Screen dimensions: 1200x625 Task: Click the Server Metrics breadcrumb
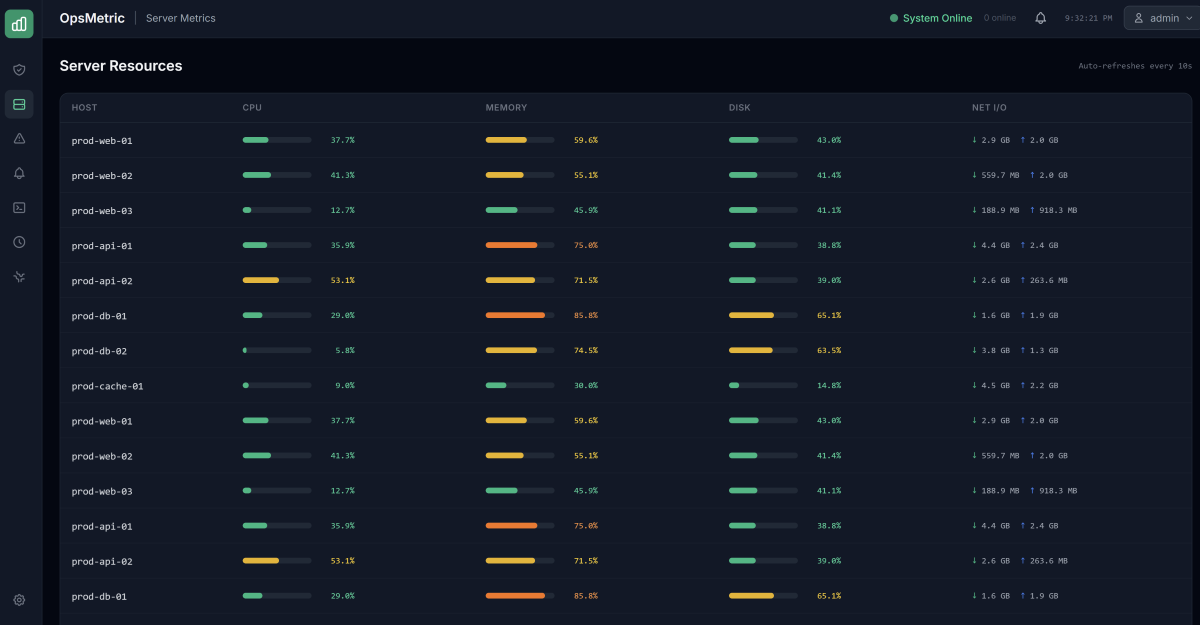click(x=180, y=17)
